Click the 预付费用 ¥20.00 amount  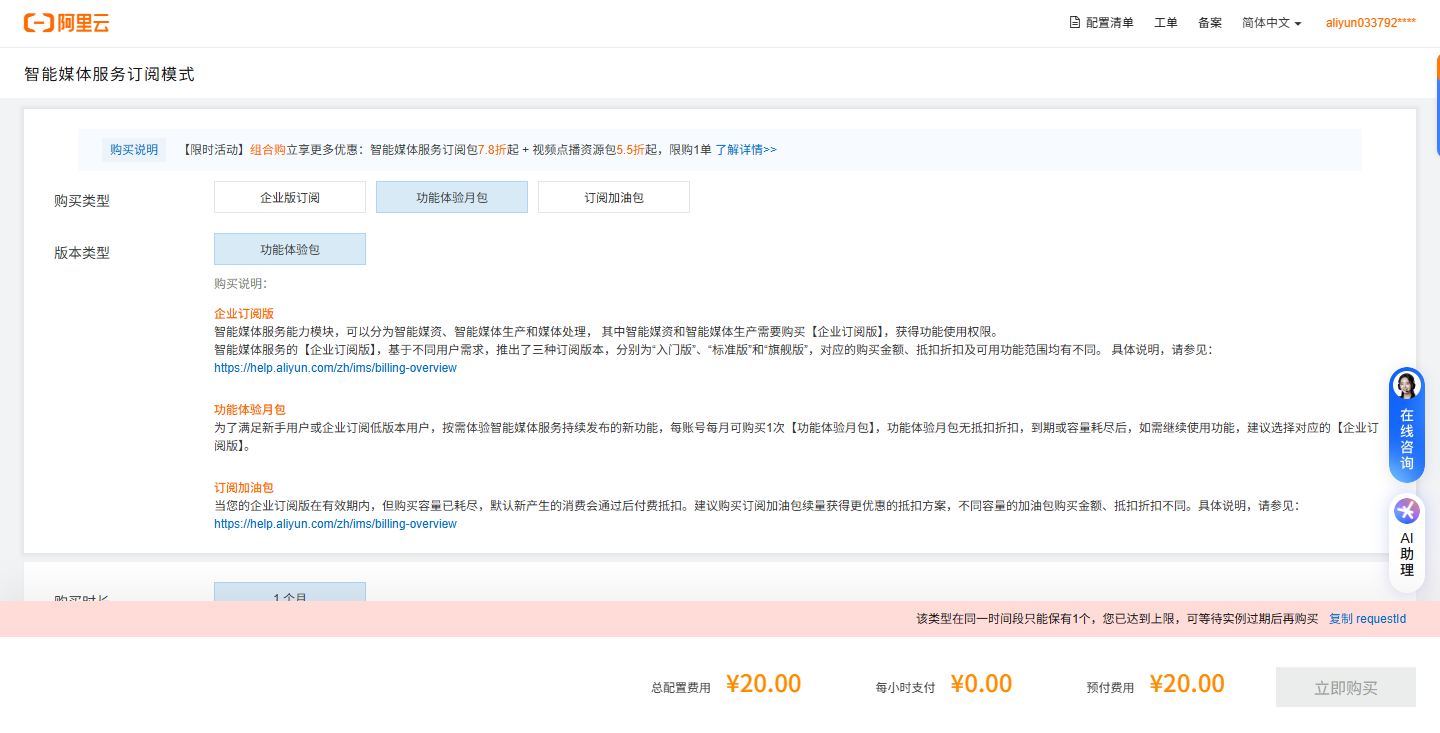click(x=1187, y=684)
